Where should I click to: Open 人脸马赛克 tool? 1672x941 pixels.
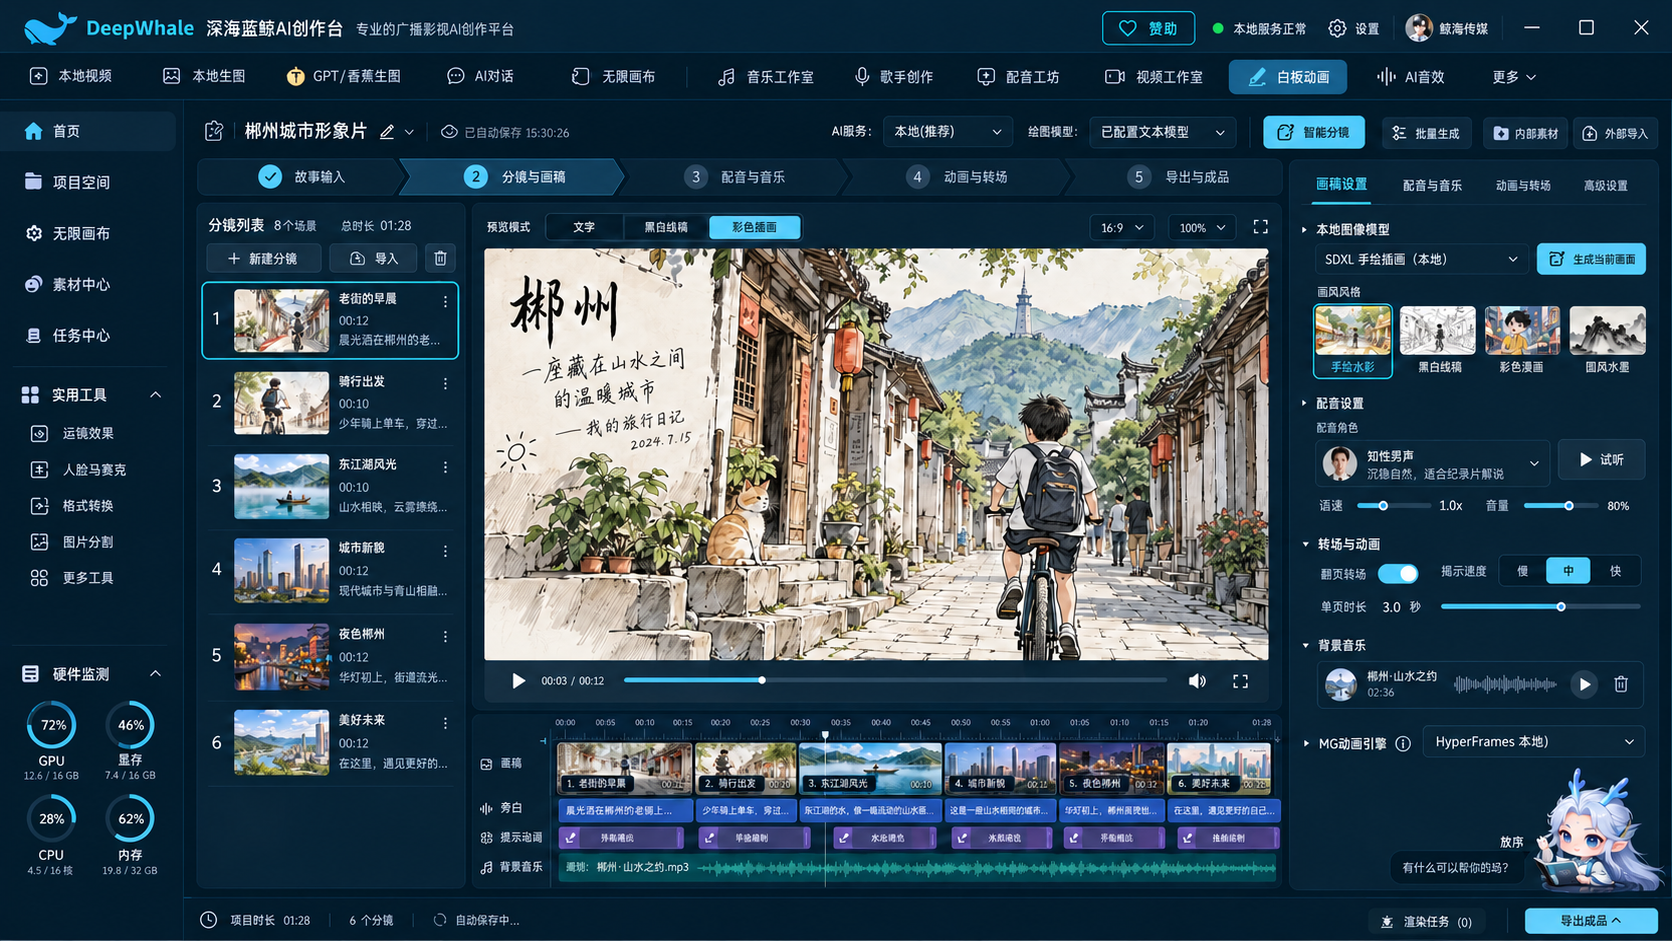pyautogui.click(x=78, y=469)
